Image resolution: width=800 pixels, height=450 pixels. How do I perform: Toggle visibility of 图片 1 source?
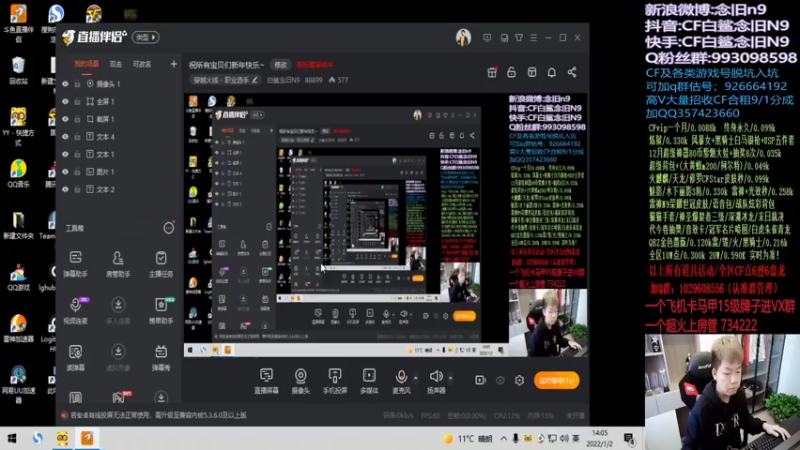pyautogui.click(x=65, y=172)
